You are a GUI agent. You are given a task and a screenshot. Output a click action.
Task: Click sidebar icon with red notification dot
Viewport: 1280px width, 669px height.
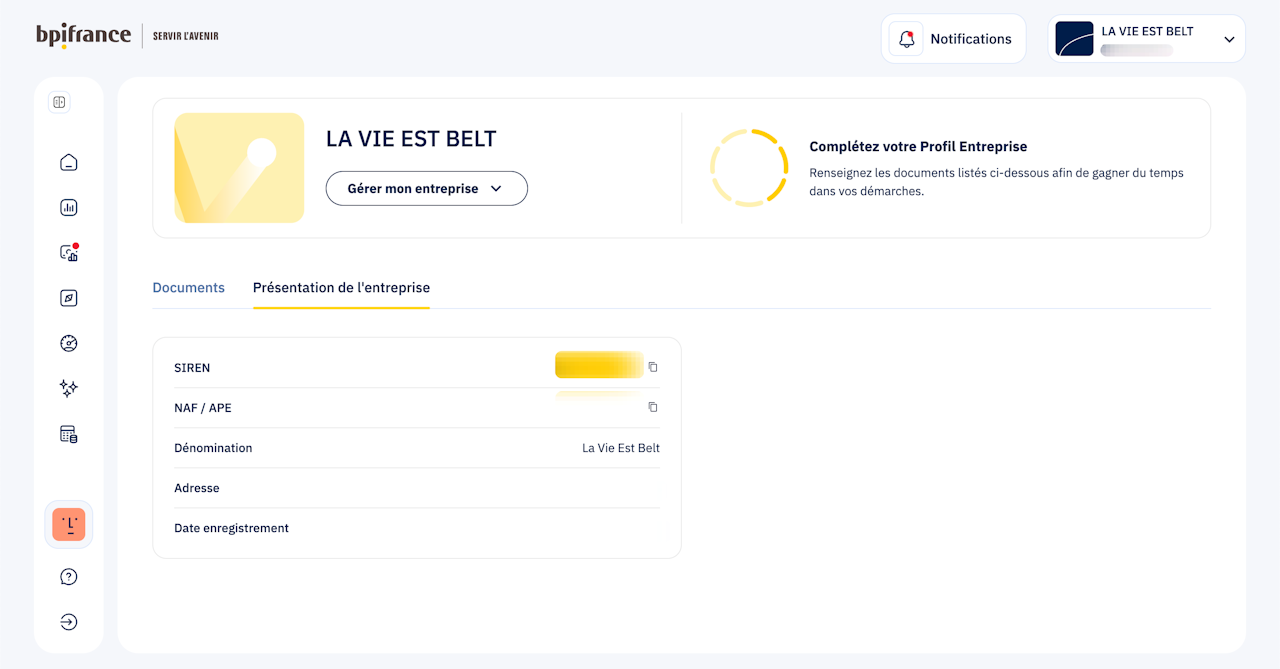[69, 253]
